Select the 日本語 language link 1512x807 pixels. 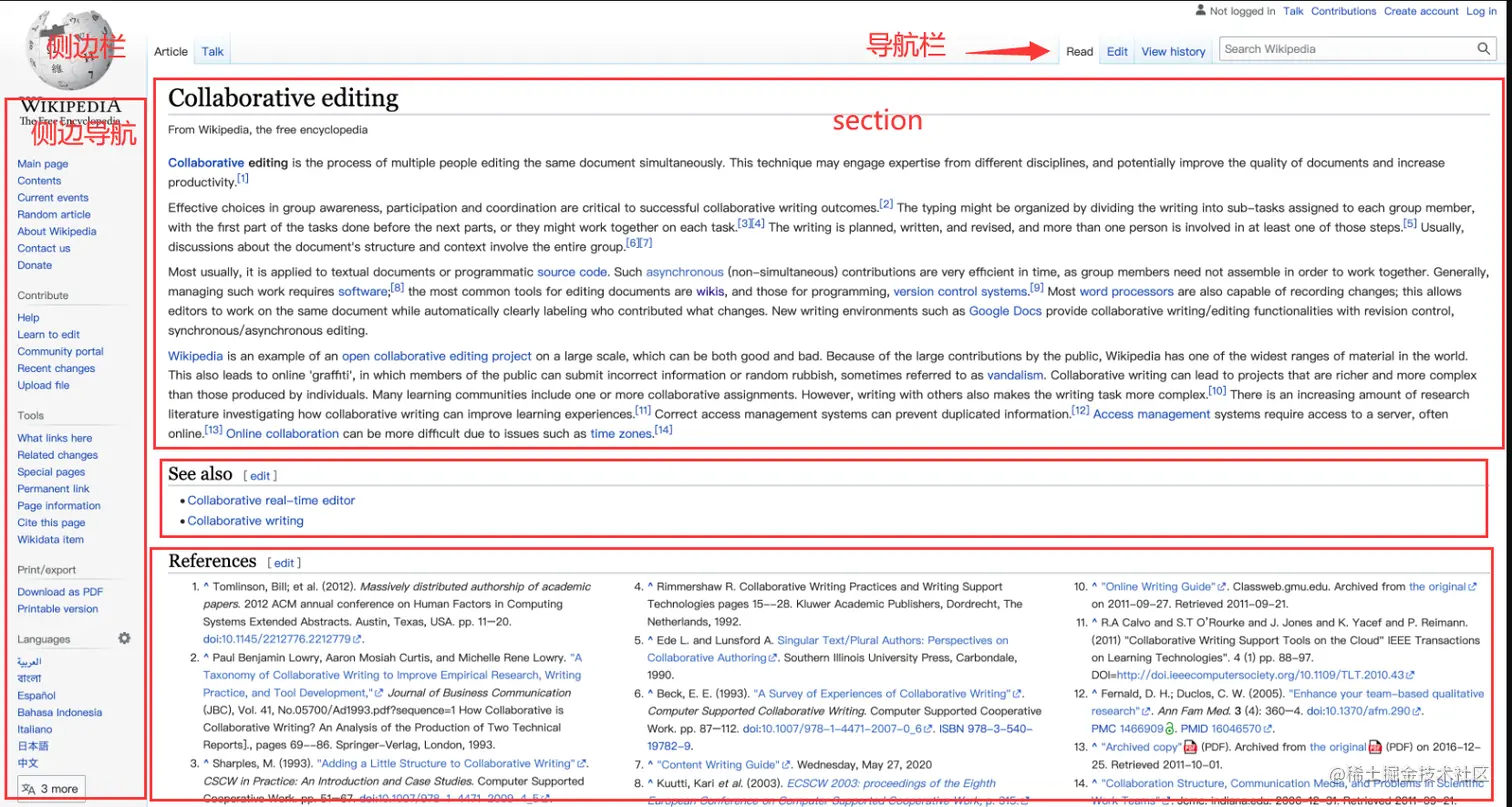click(33, 746)
